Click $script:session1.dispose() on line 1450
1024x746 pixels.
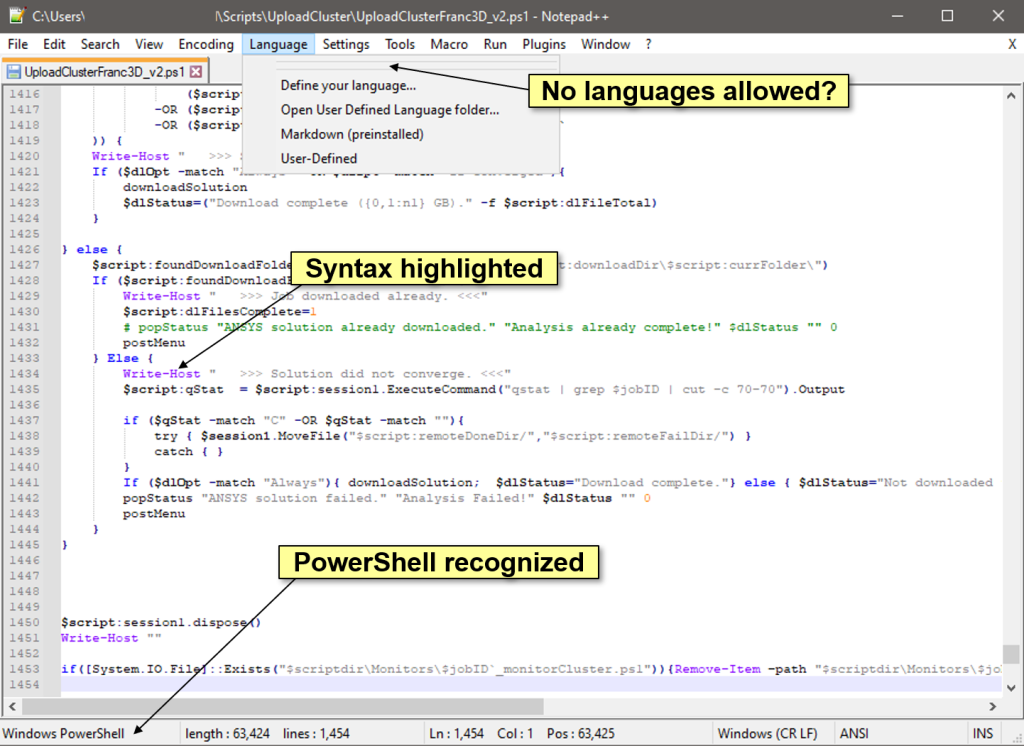pyautogui.click(x=161, y=623)
